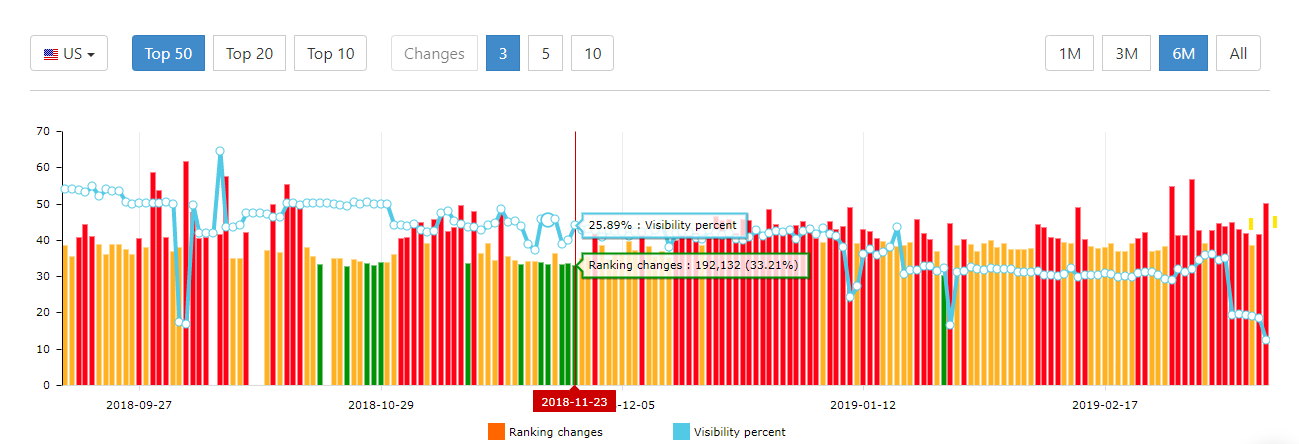Select the Top 20 filter
The image size is (1299, 444).
tap(250, 54)
